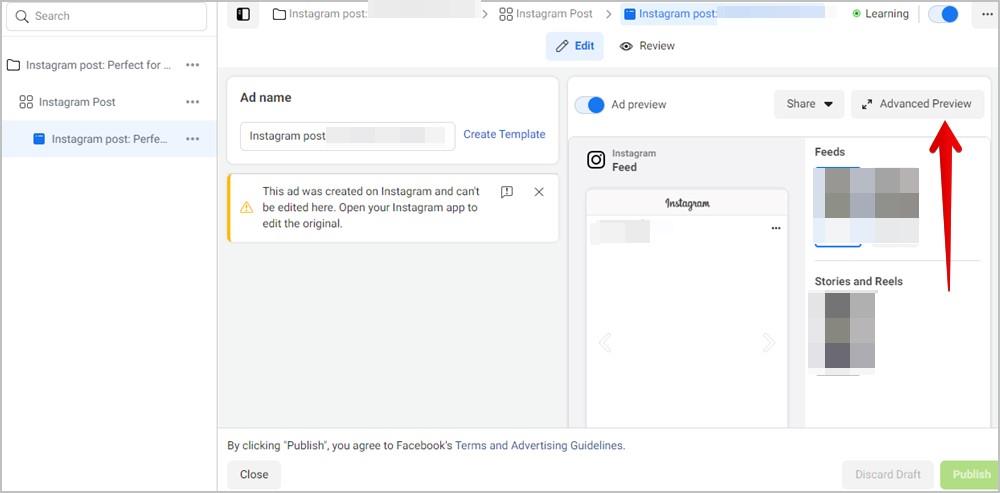Click the second Feeds placement thumbnail
Screen dimensions: 1000x493
895,206
